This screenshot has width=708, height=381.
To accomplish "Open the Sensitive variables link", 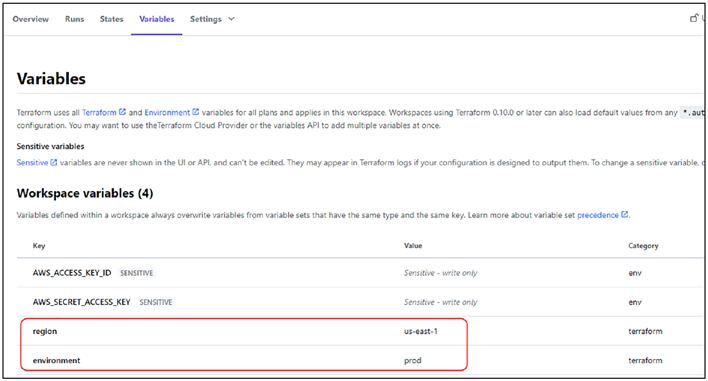I will (33, 163).
